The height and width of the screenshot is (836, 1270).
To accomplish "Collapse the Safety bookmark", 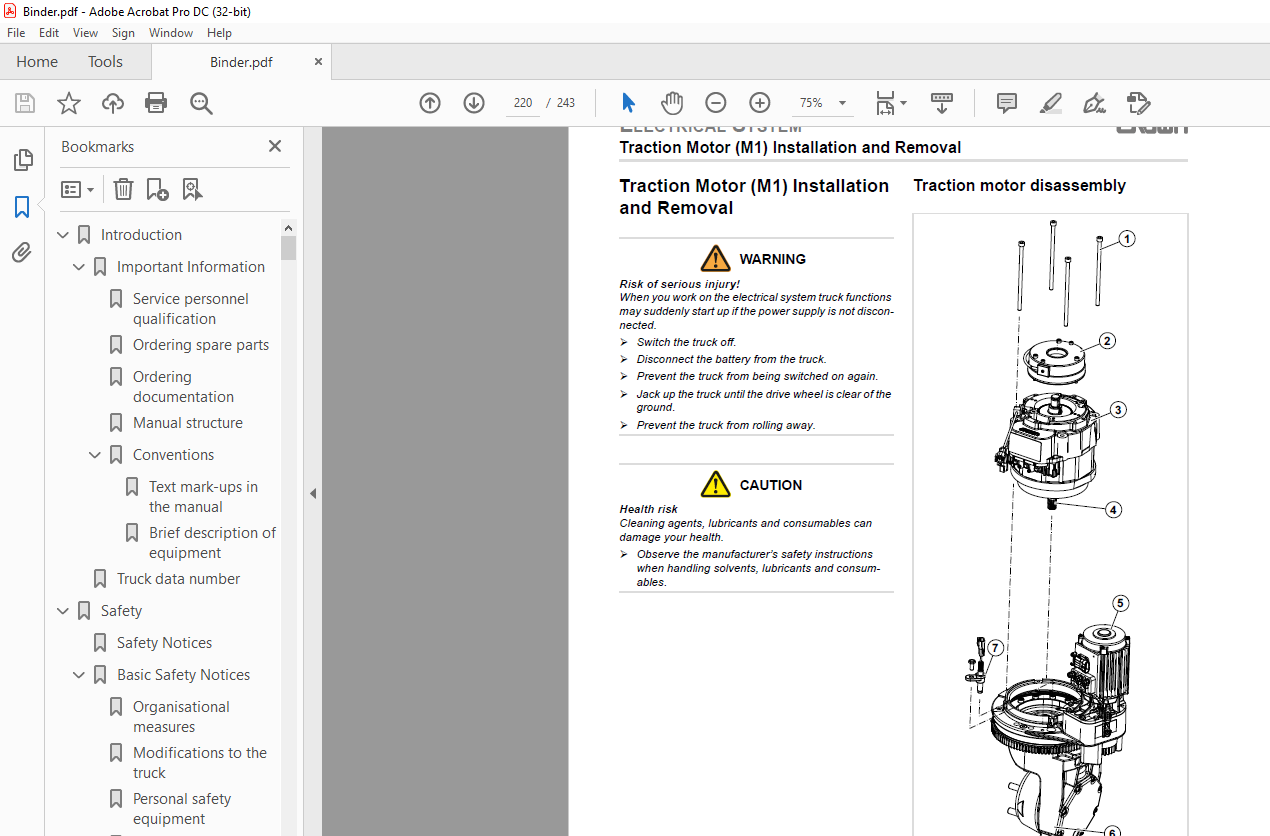I will [x=64, y=611].
